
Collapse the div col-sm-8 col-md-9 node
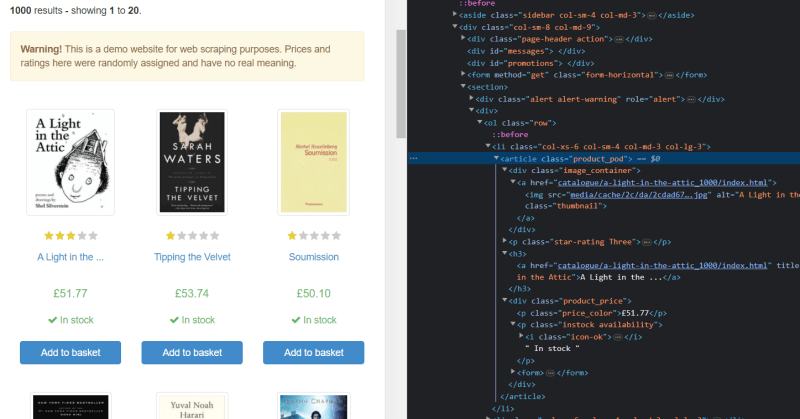[x=455, y=27]
